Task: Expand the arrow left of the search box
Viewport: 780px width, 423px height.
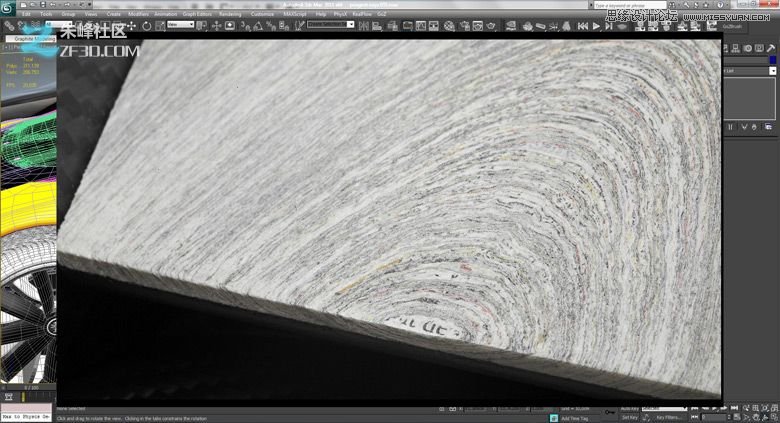Action: click(x=591, y=5)
